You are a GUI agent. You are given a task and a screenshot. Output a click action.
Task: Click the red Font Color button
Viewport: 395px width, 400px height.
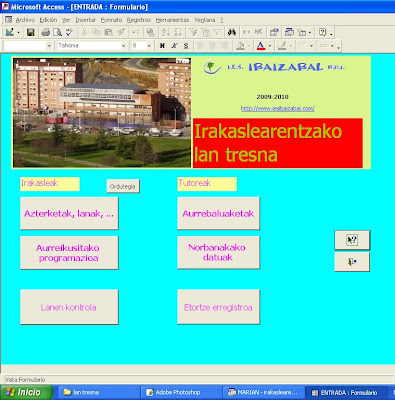pyautogui.click(x=261, y=46)
